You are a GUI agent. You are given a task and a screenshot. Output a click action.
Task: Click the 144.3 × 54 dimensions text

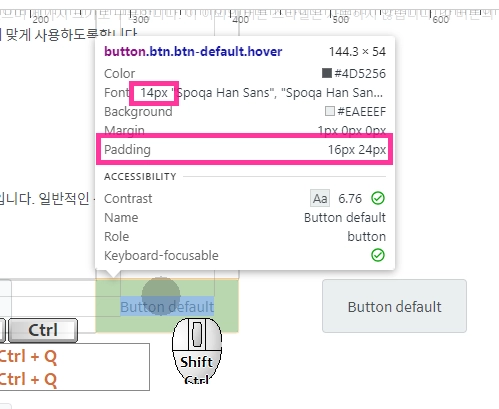point(357,52)
